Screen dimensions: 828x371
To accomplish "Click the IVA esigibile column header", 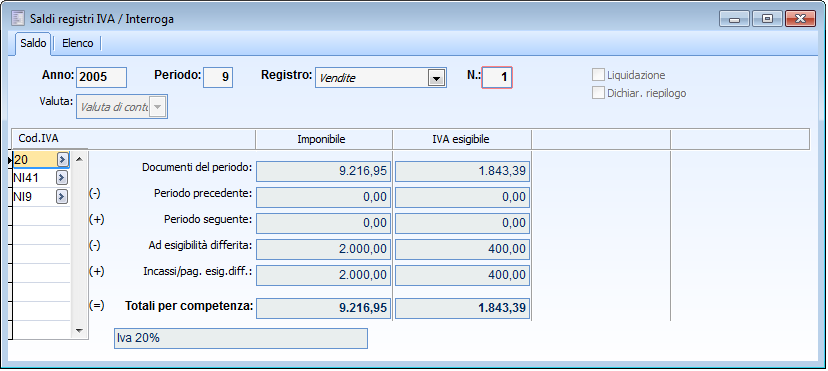I will click(x=462, y=139).
